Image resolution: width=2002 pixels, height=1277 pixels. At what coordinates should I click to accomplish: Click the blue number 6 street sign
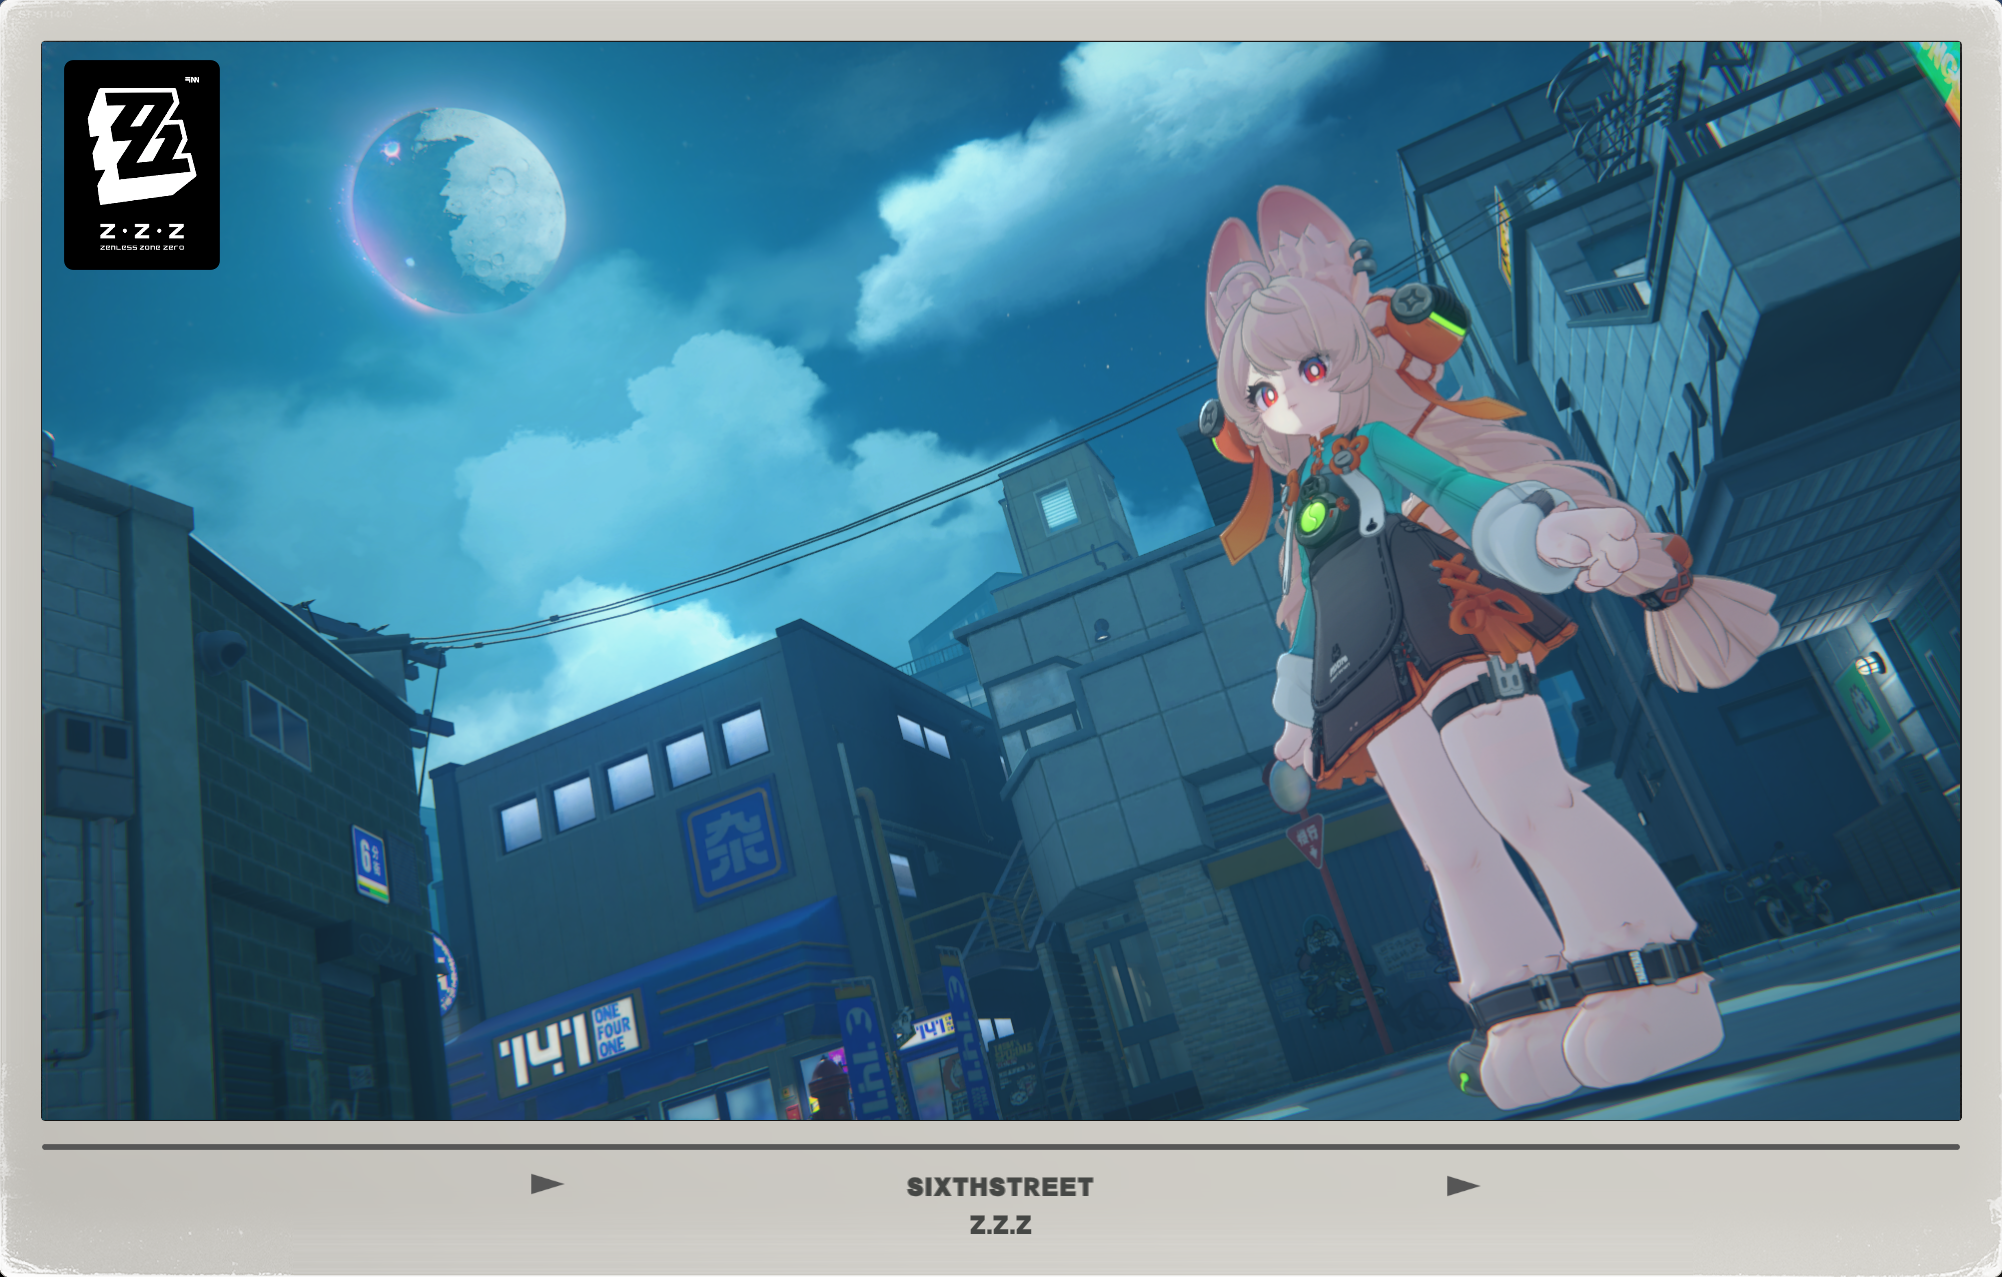pyautogui.click(x=369, y=862)
